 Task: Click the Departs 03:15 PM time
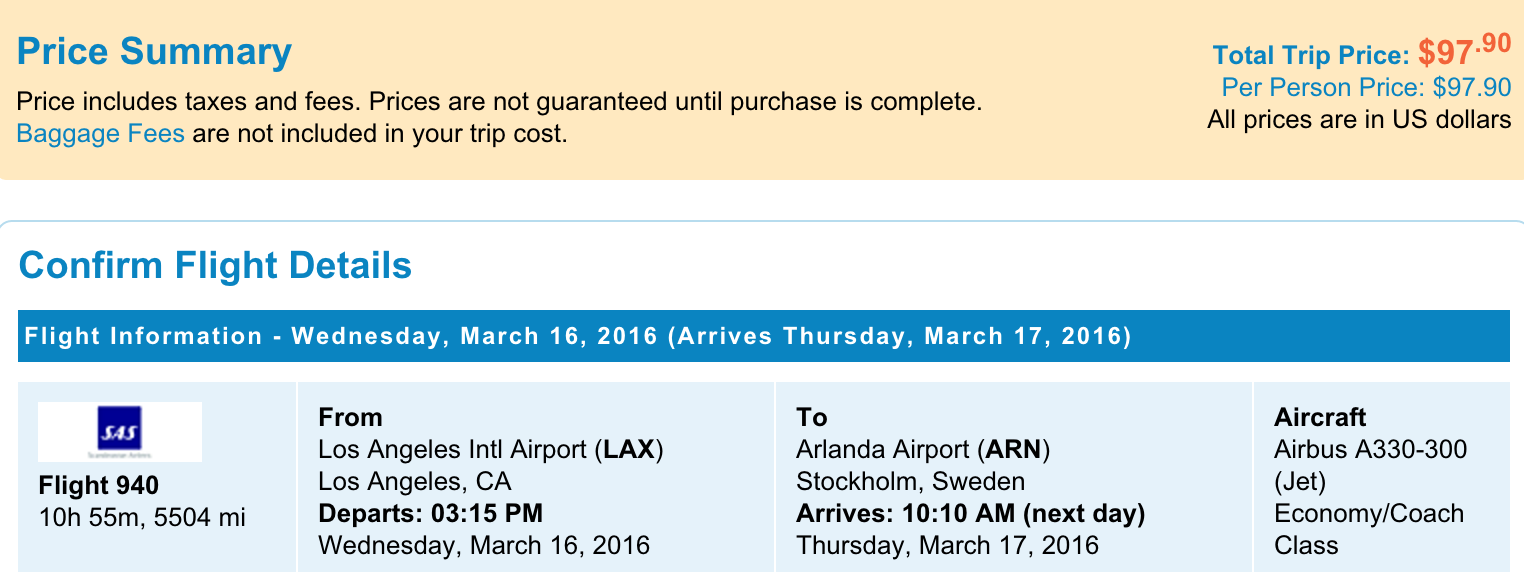(430, 514)
